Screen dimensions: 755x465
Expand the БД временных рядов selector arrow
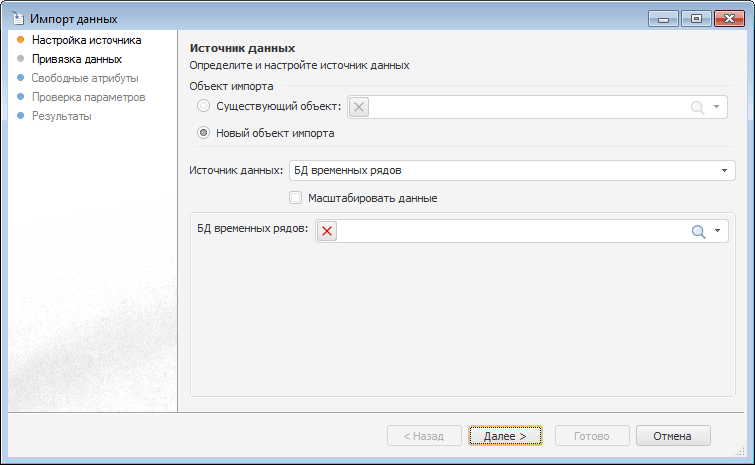click(x=716, y=232)
